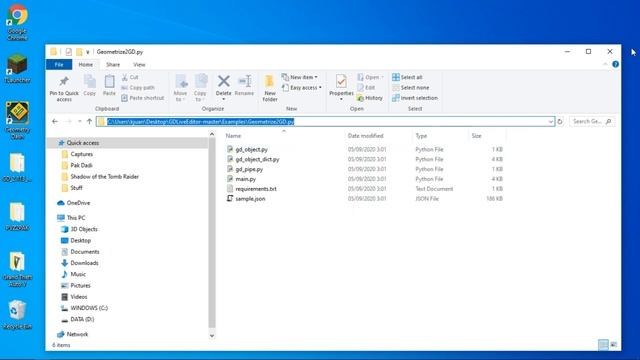The height and width of the screenshot is (360, 640).
Task: Go back with the Back arrow
Action: (55, 121)
